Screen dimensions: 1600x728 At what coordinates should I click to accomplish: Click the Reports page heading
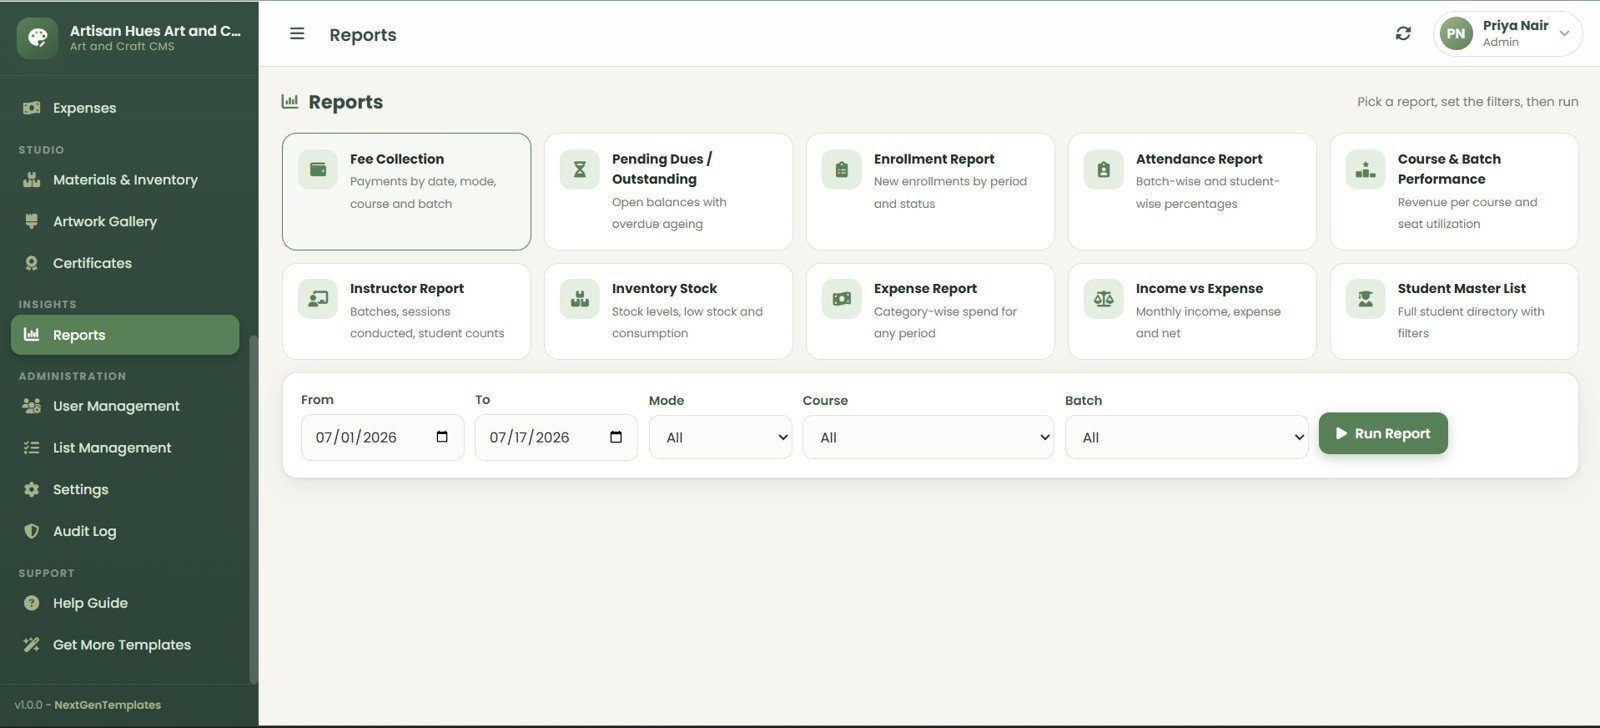(345, 102)
